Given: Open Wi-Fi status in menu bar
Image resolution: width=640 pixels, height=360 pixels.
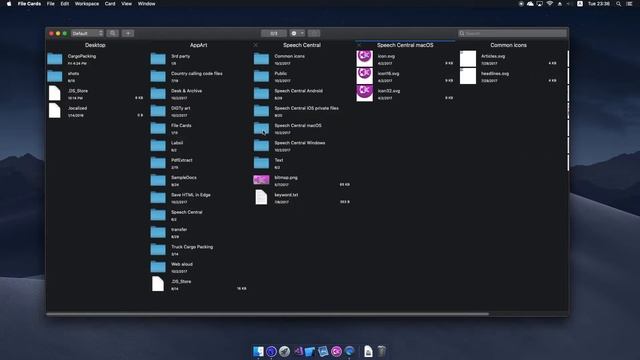Looking at the screenshot, I should (550, 4).
